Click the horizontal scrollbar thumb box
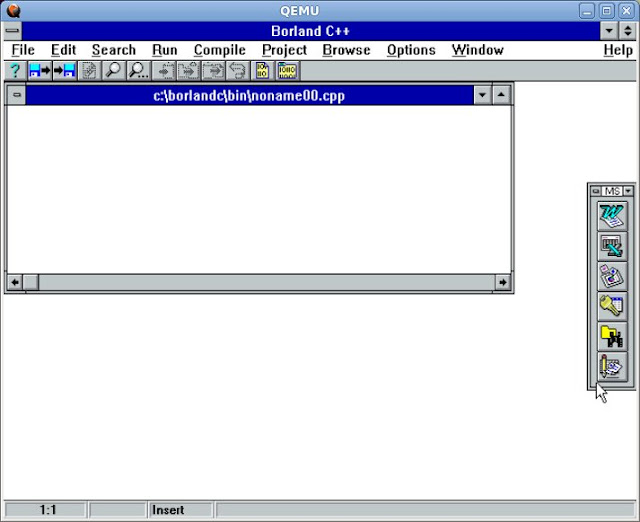 click(31, 282)
